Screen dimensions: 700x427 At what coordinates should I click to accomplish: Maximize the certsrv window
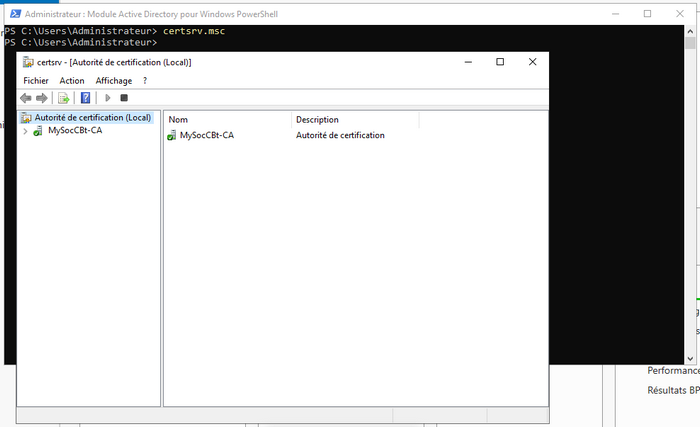pos(500,62)
